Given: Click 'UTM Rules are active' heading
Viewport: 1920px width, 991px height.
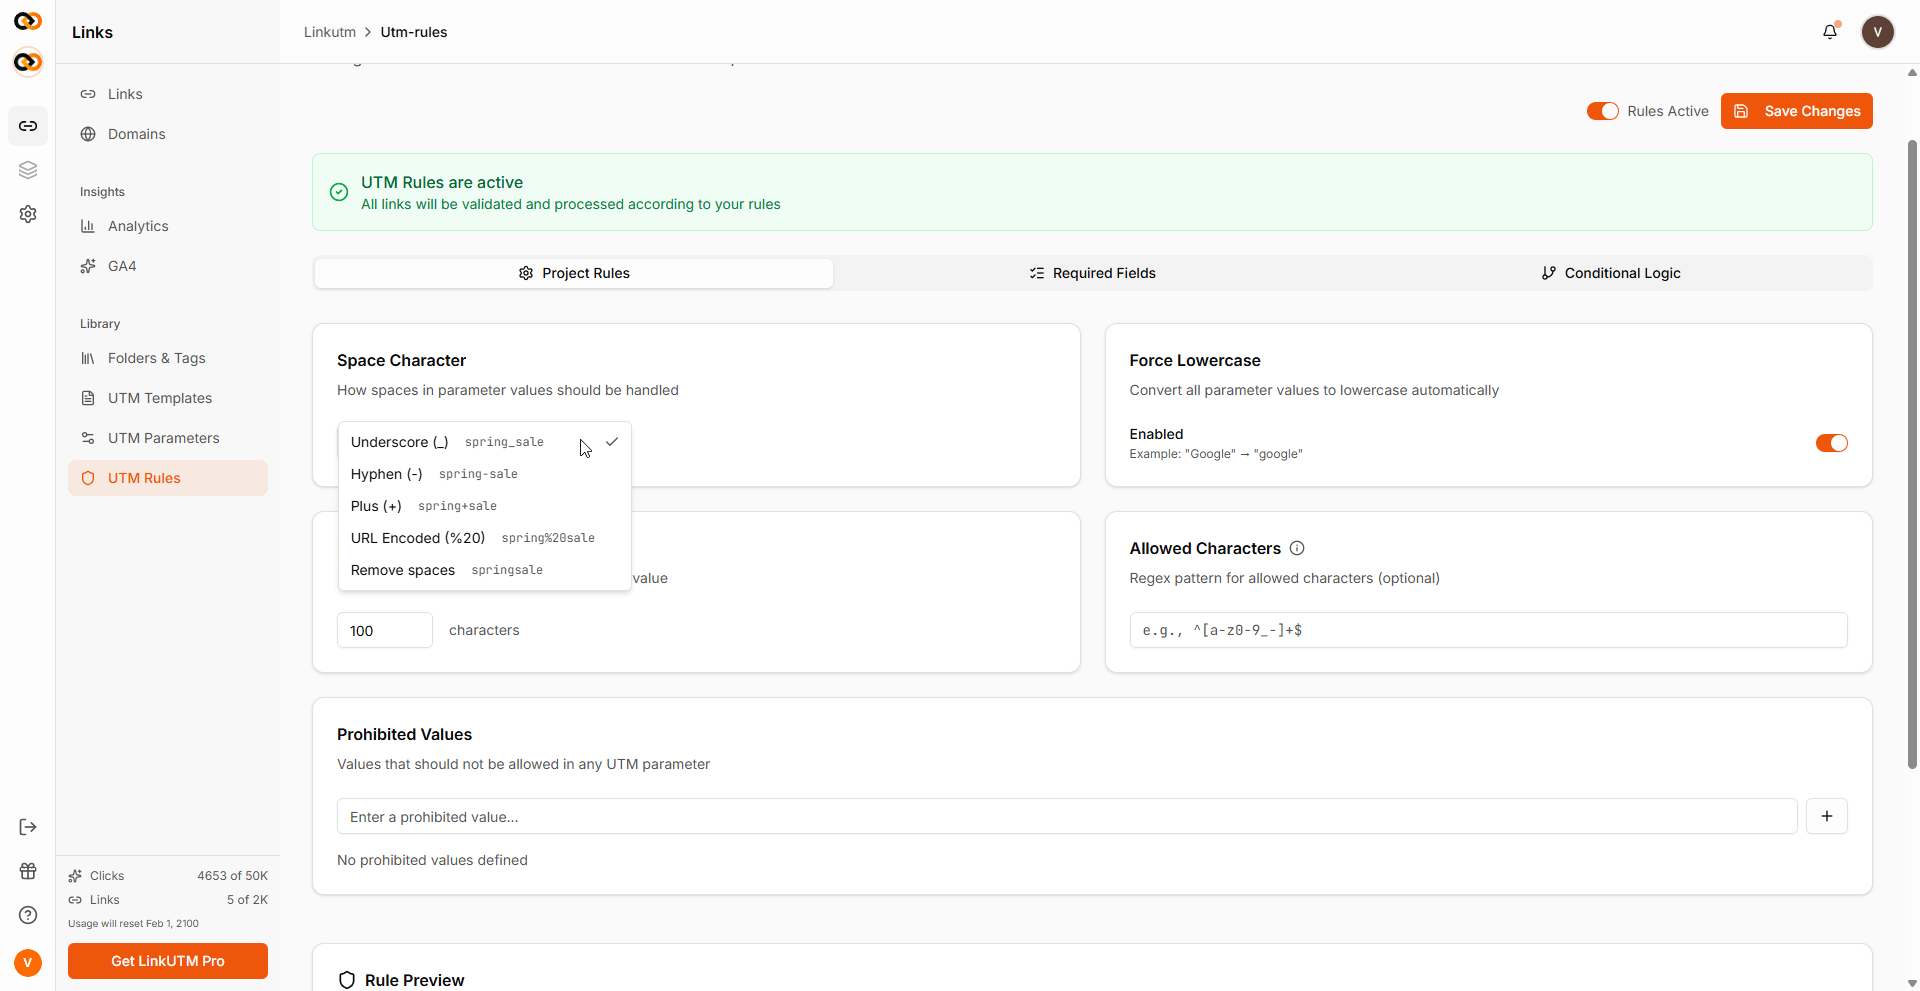Looking at the screenshot, I should 442,182.
